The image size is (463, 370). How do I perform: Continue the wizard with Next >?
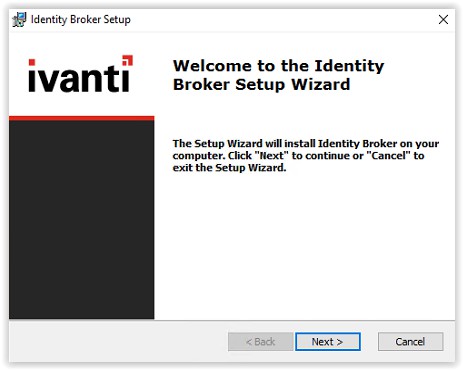328,342
